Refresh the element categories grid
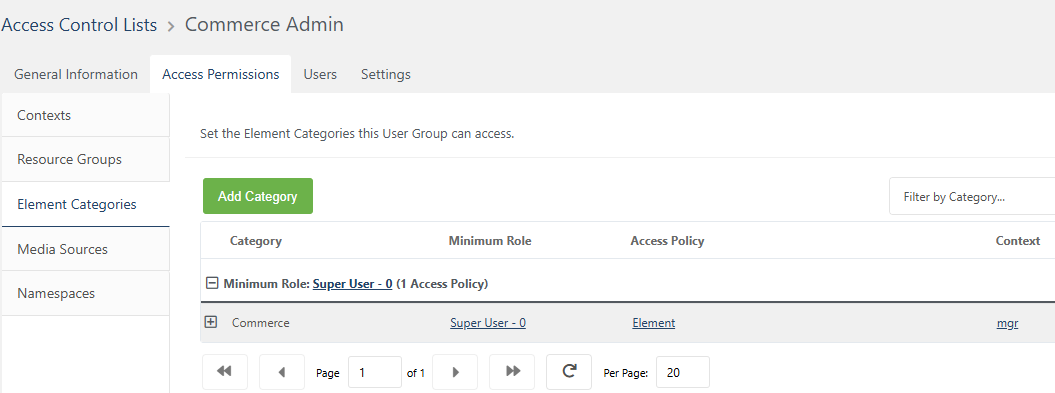1055x393 pixels. click(x=569, y=371)
